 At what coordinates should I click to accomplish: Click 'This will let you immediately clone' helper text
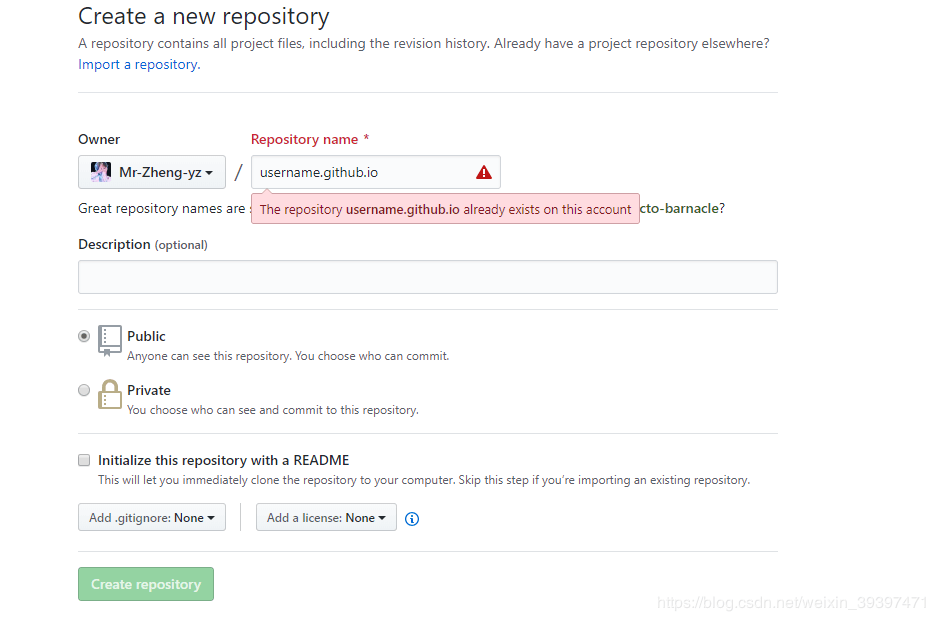tap(424, 480)
